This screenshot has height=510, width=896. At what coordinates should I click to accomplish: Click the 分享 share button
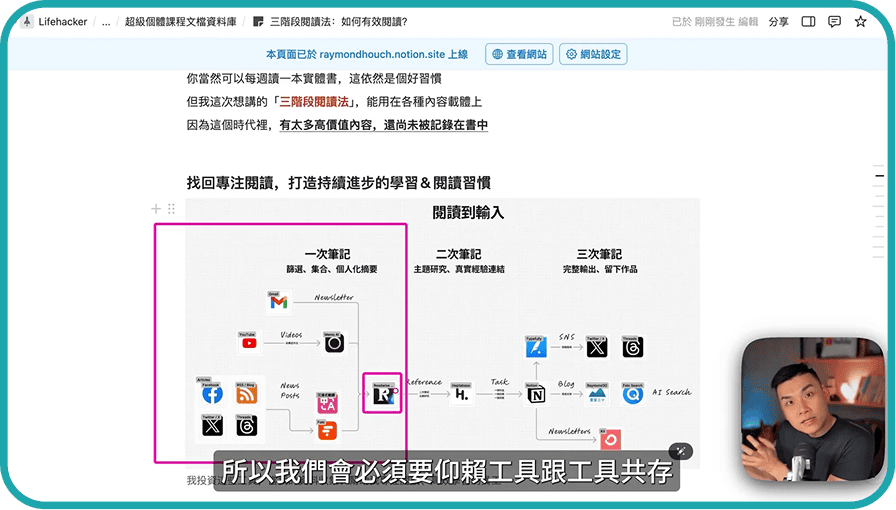778,22
